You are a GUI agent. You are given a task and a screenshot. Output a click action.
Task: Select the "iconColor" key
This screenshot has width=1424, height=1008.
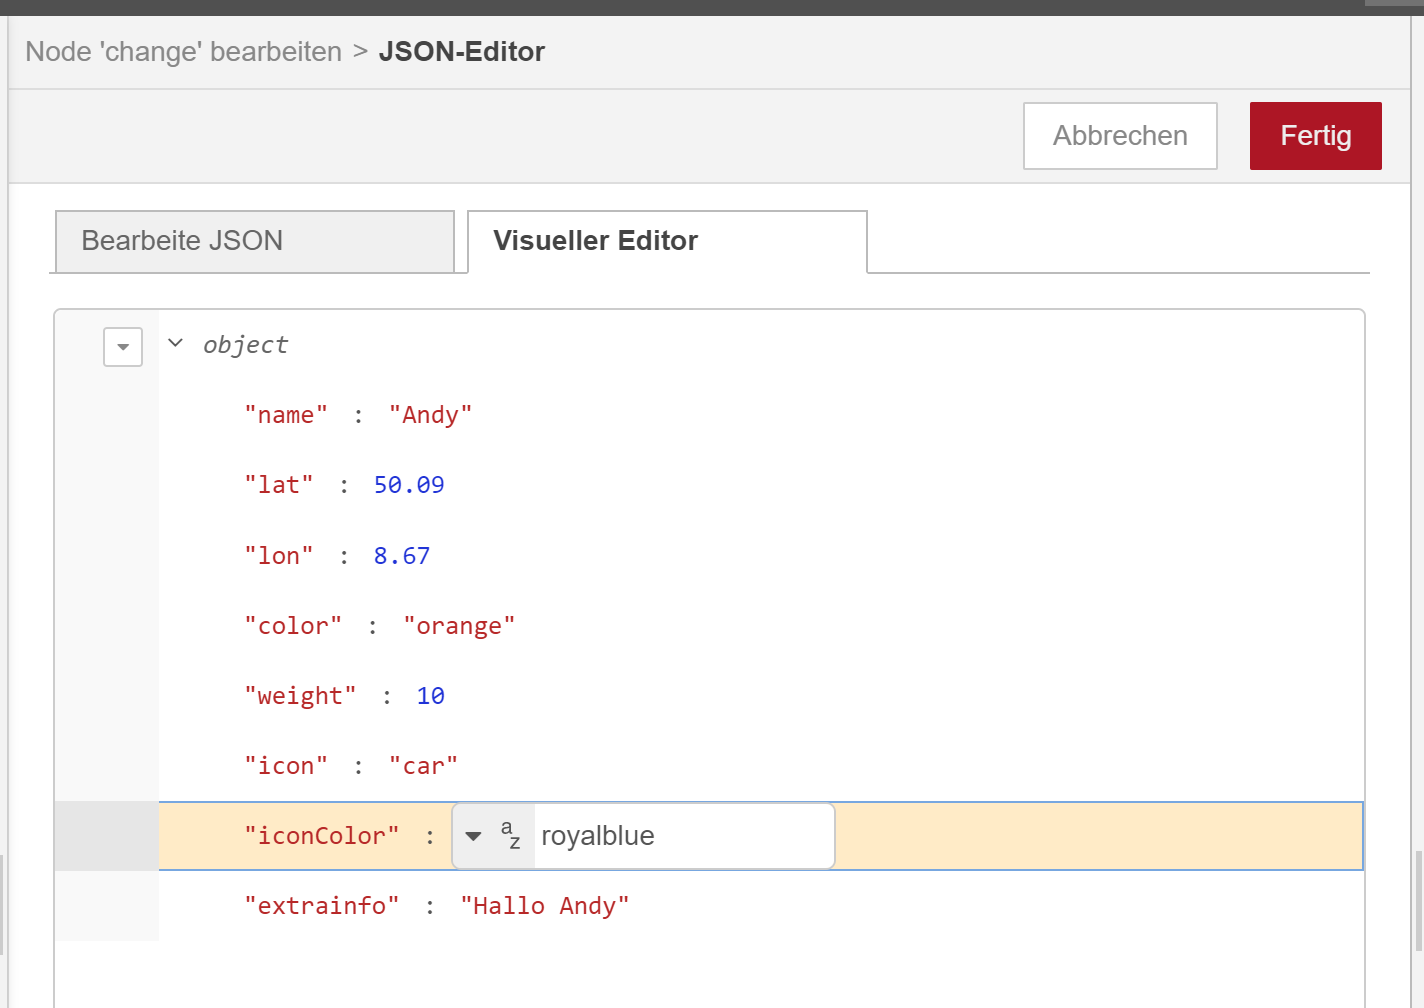click(x=322, y=836)
